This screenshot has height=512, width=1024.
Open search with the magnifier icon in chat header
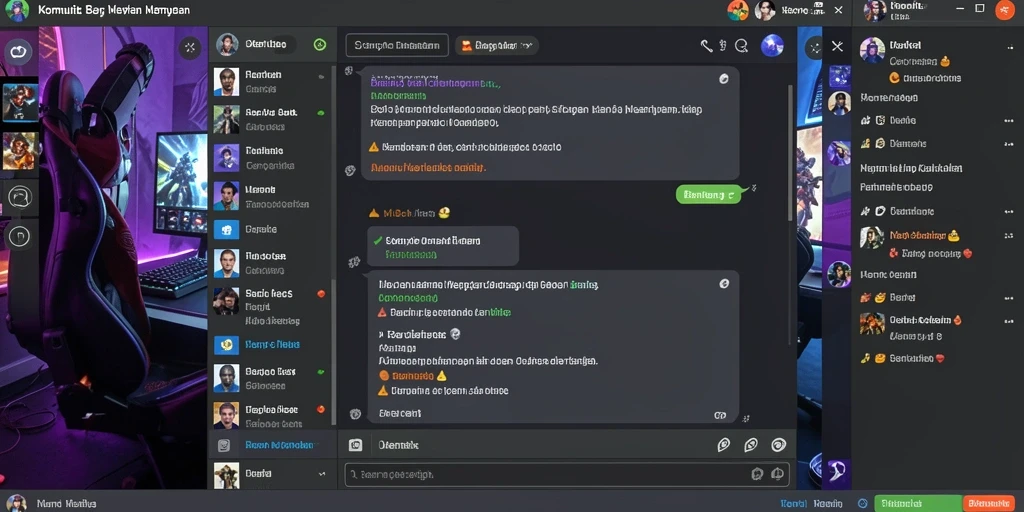(741, 46)
